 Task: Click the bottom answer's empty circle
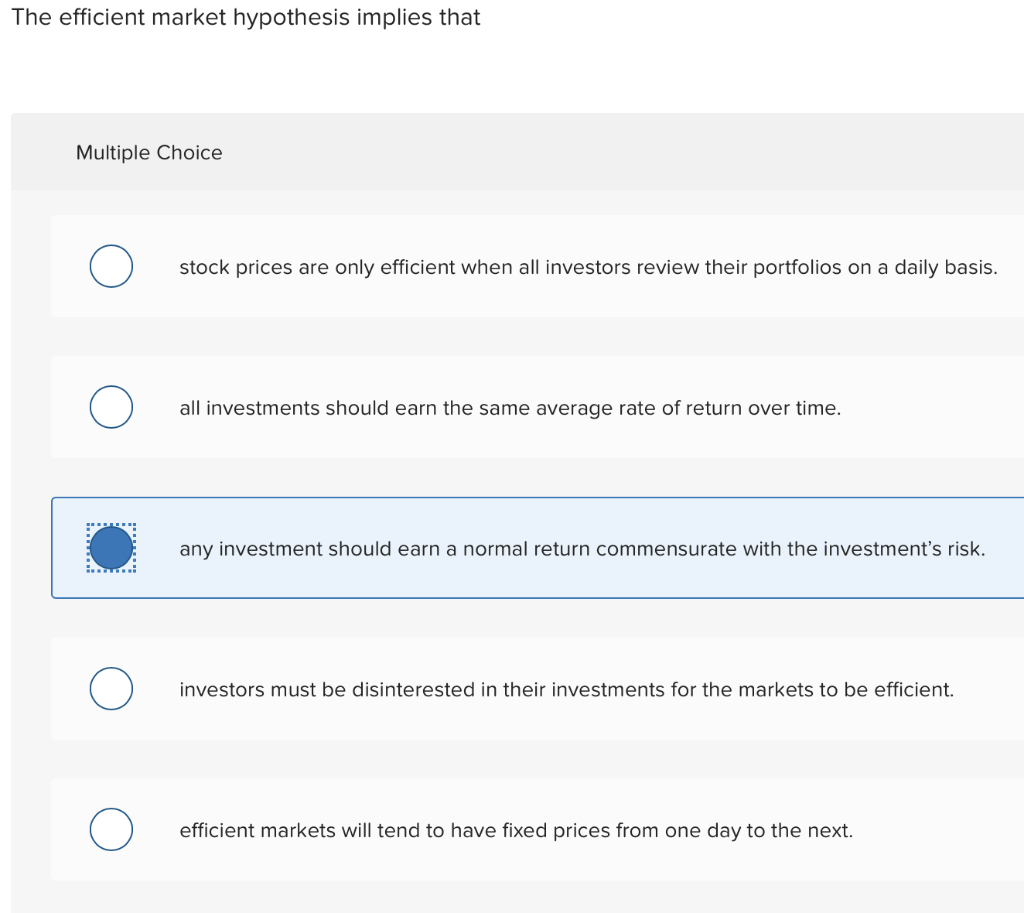click(111, 829)
